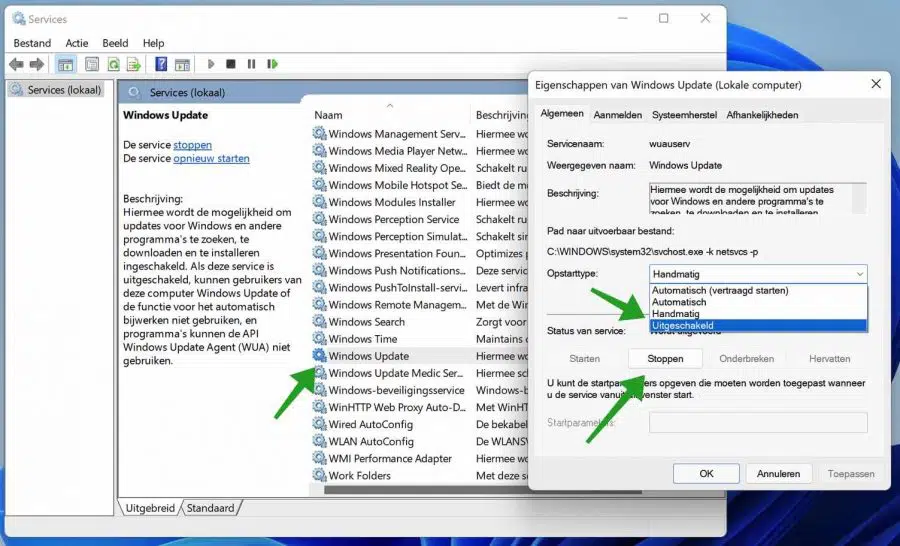Click the opnieuw starten link
This screenshot has width=900, height=546.
pos(211,158)
